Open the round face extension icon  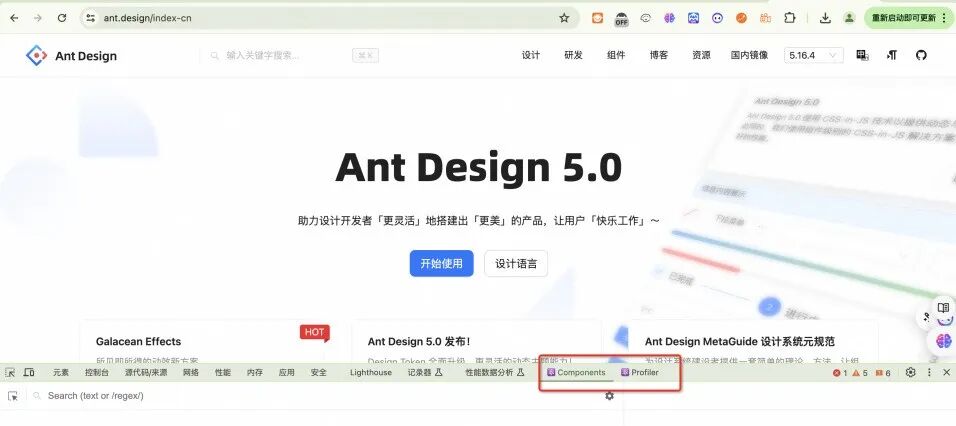coord(717,18)
